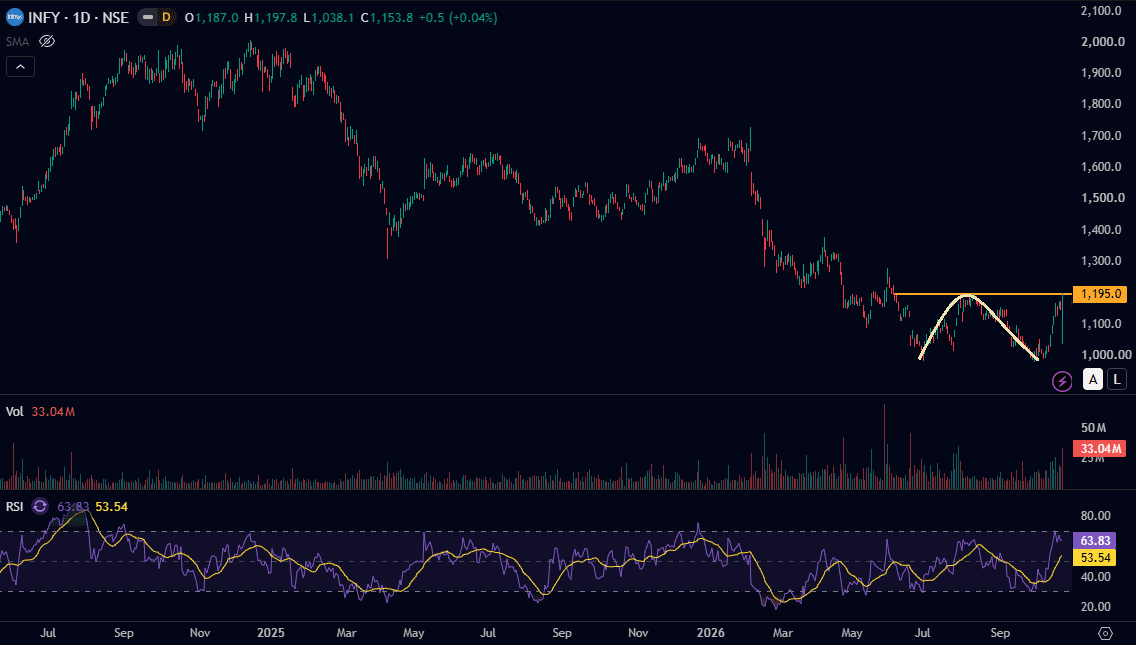
Task: Click the 40.00 RSI axis label
Action: [x=1095, y=577]
